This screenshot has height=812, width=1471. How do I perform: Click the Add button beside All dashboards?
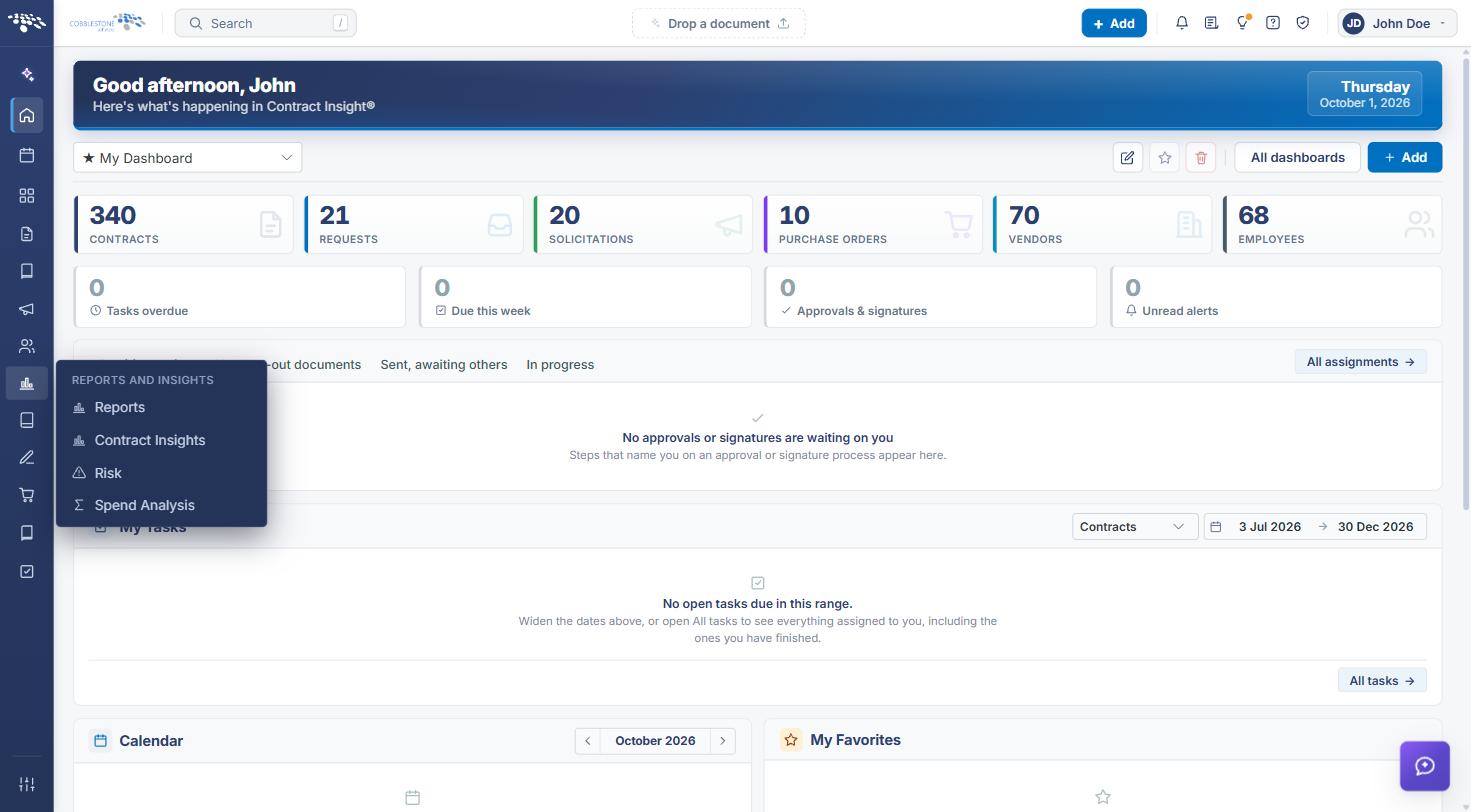click(1405, 157)
